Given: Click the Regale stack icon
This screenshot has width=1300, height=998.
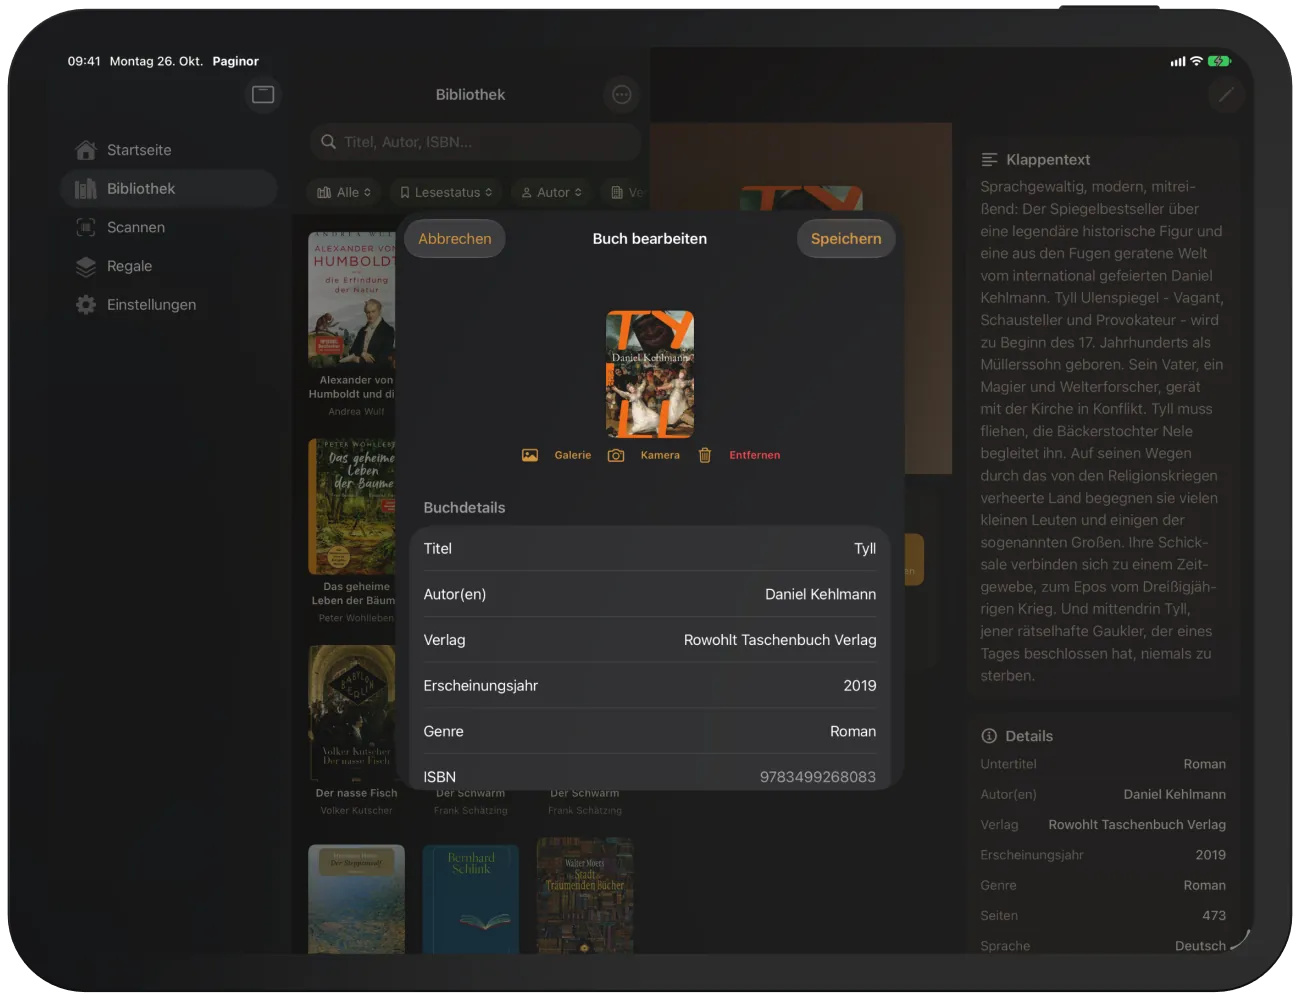Looking at the screenshot, I should coord(86,266).
